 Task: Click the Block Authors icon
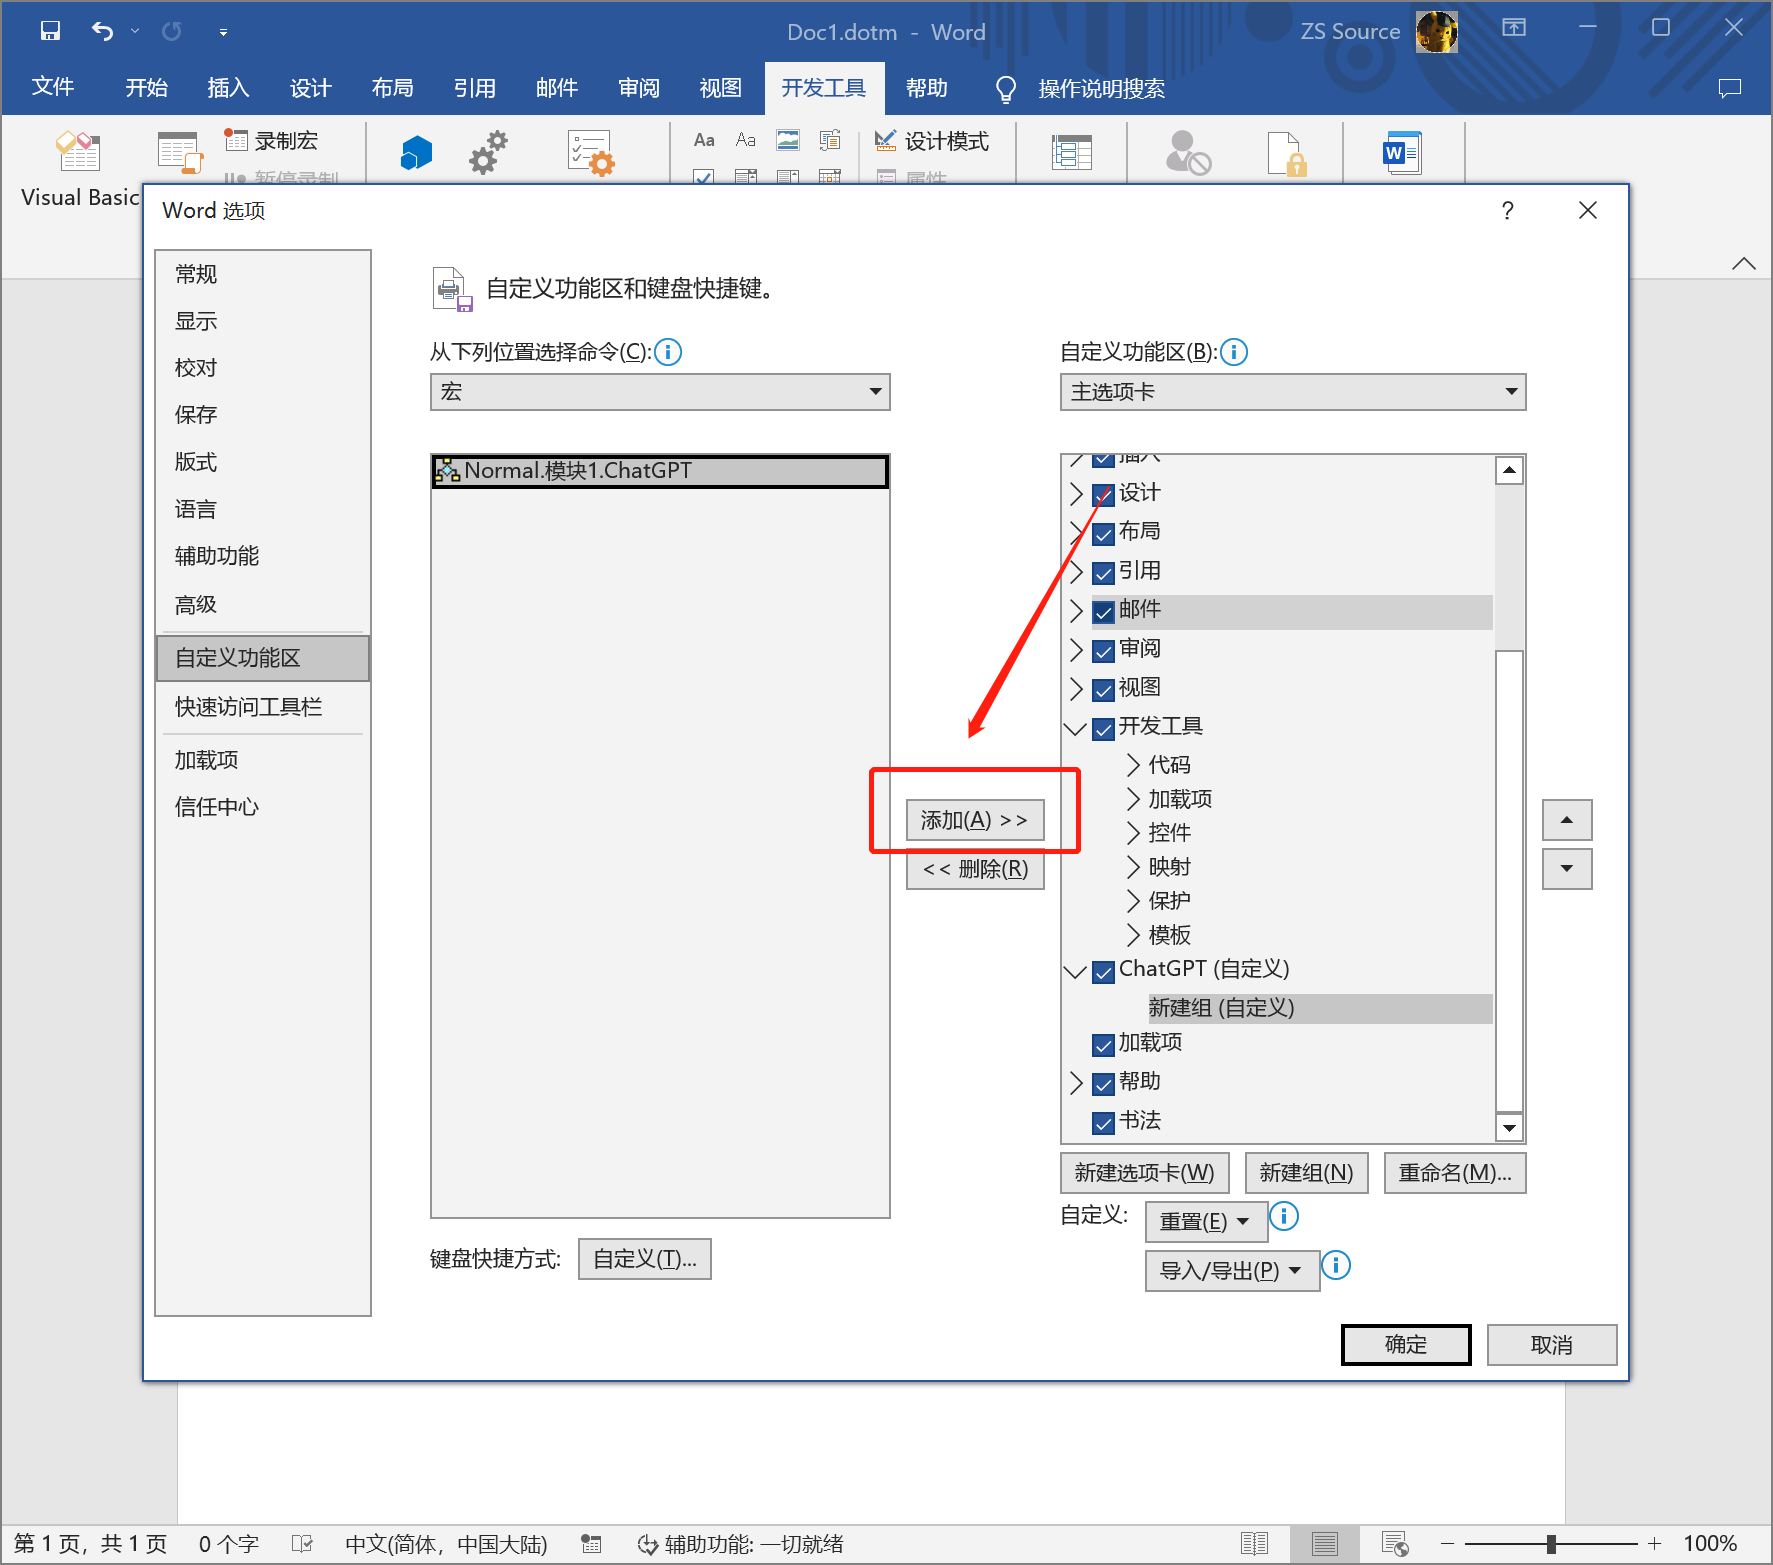1187,153
